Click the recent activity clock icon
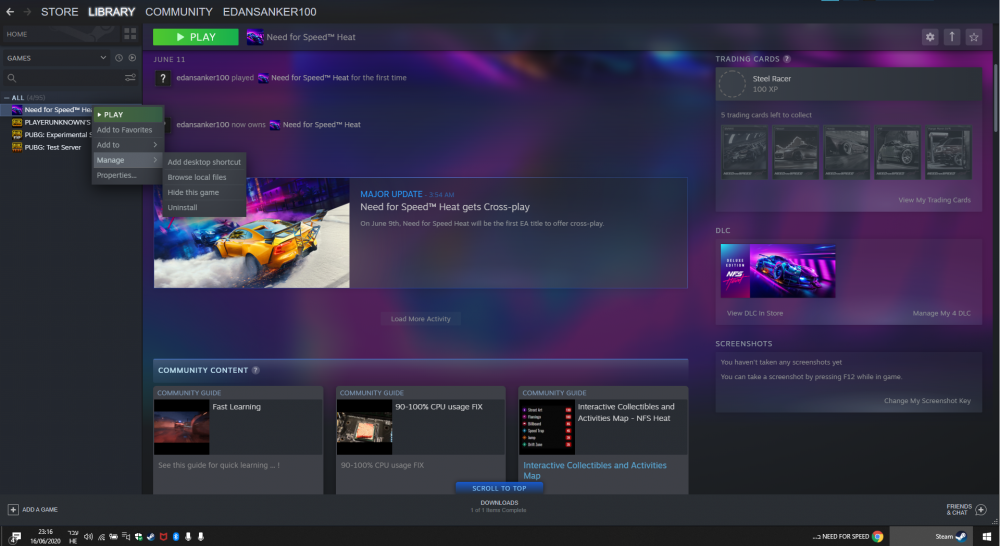The height and width of the screenshot is (546, 1000). pyautogui.click(x=119, y=58)
